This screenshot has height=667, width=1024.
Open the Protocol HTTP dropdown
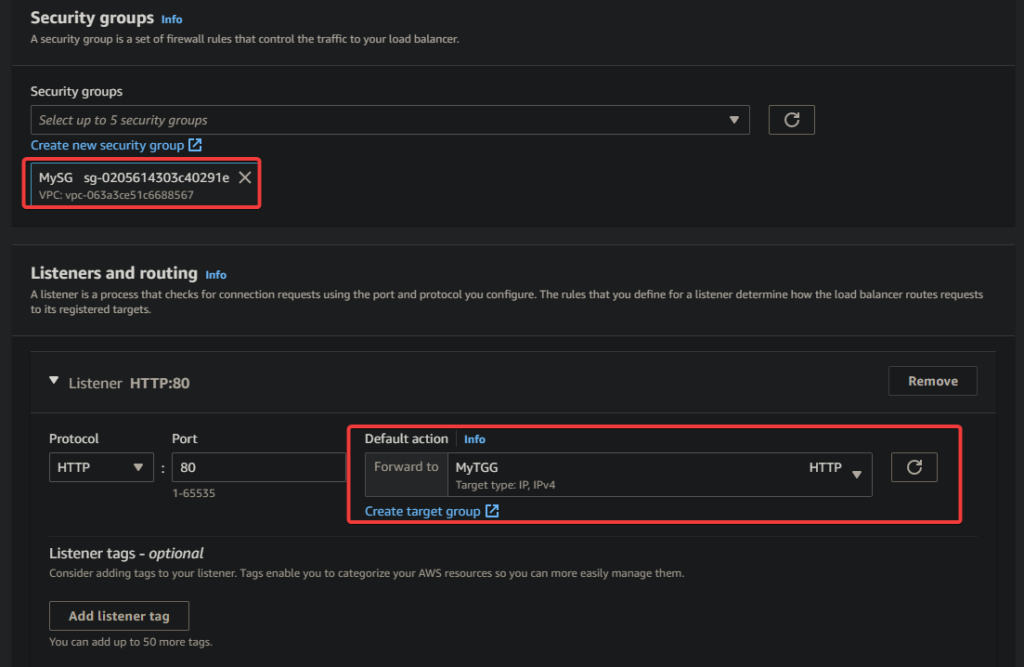[100, 467]
